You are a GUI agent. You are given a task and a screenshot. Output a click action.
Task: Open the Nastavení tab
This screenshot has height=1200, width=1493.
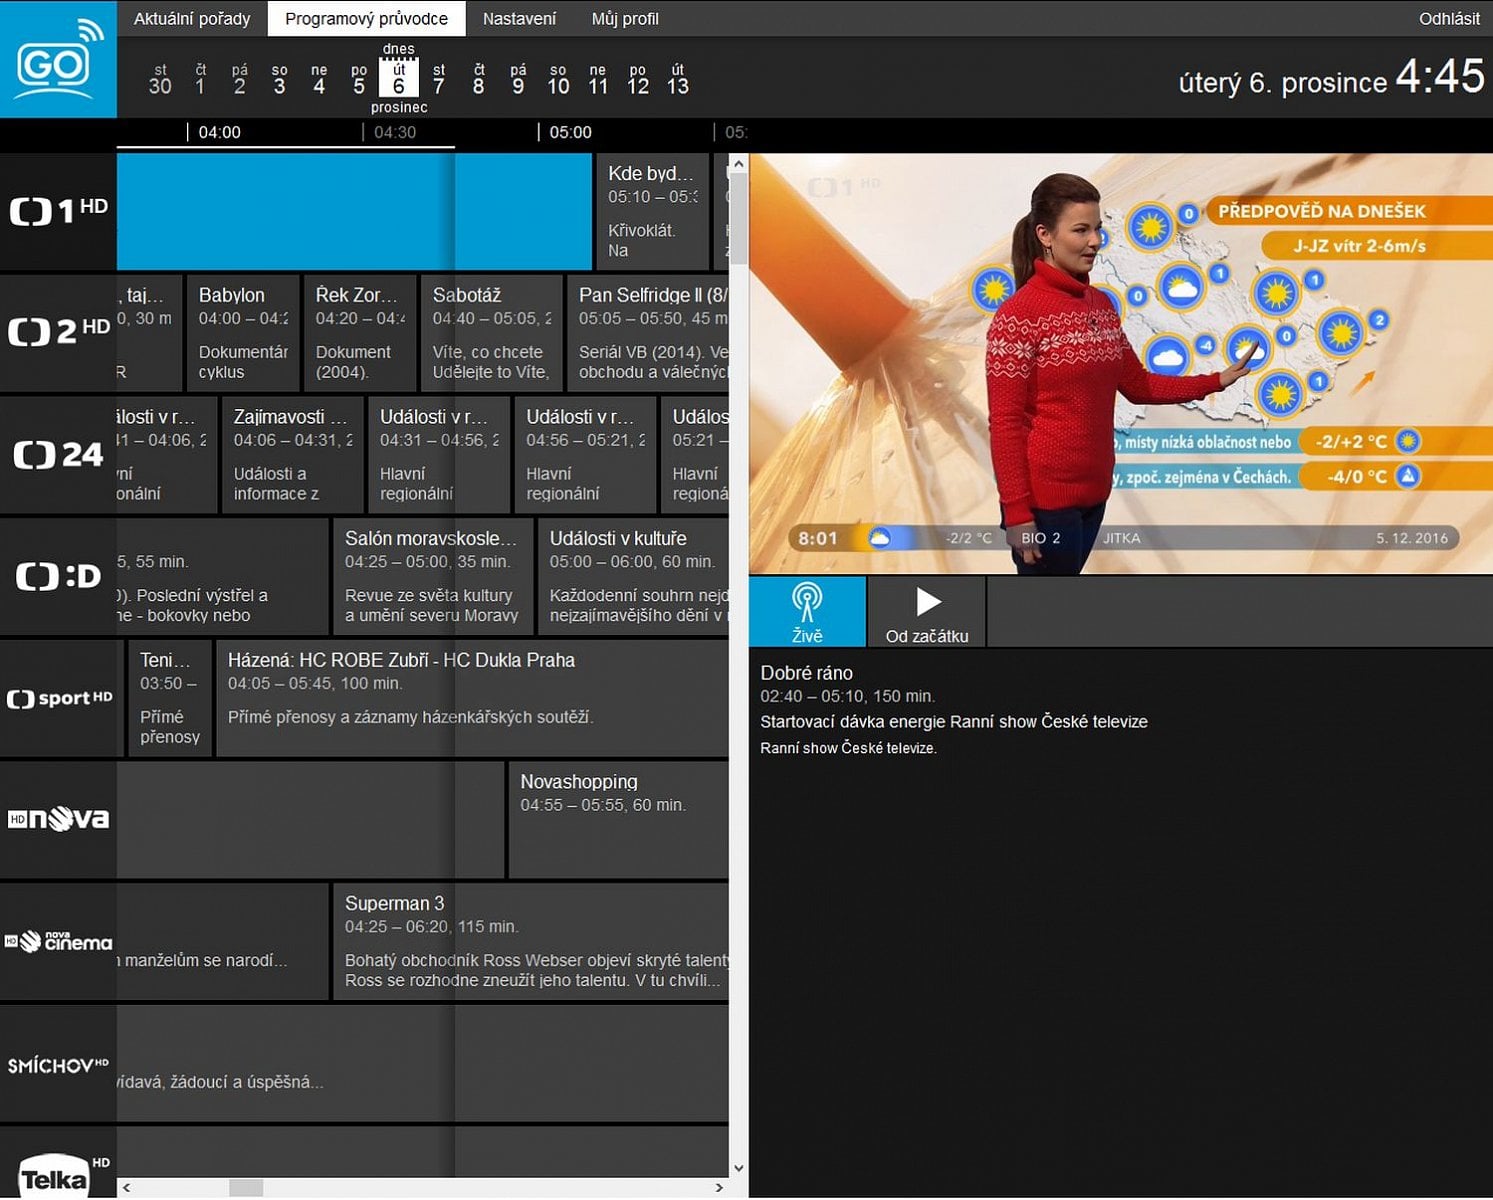(519, 18)
